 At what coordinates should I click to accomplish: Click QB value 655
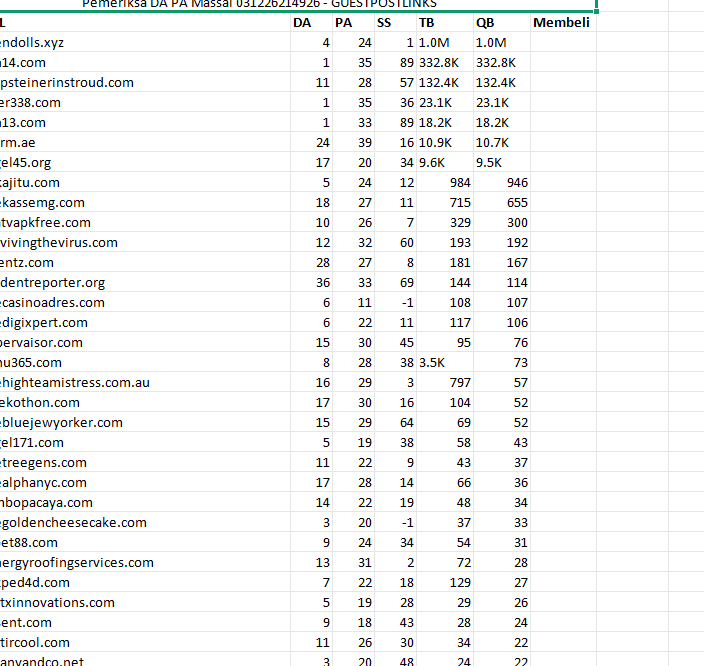coord(502,202)
